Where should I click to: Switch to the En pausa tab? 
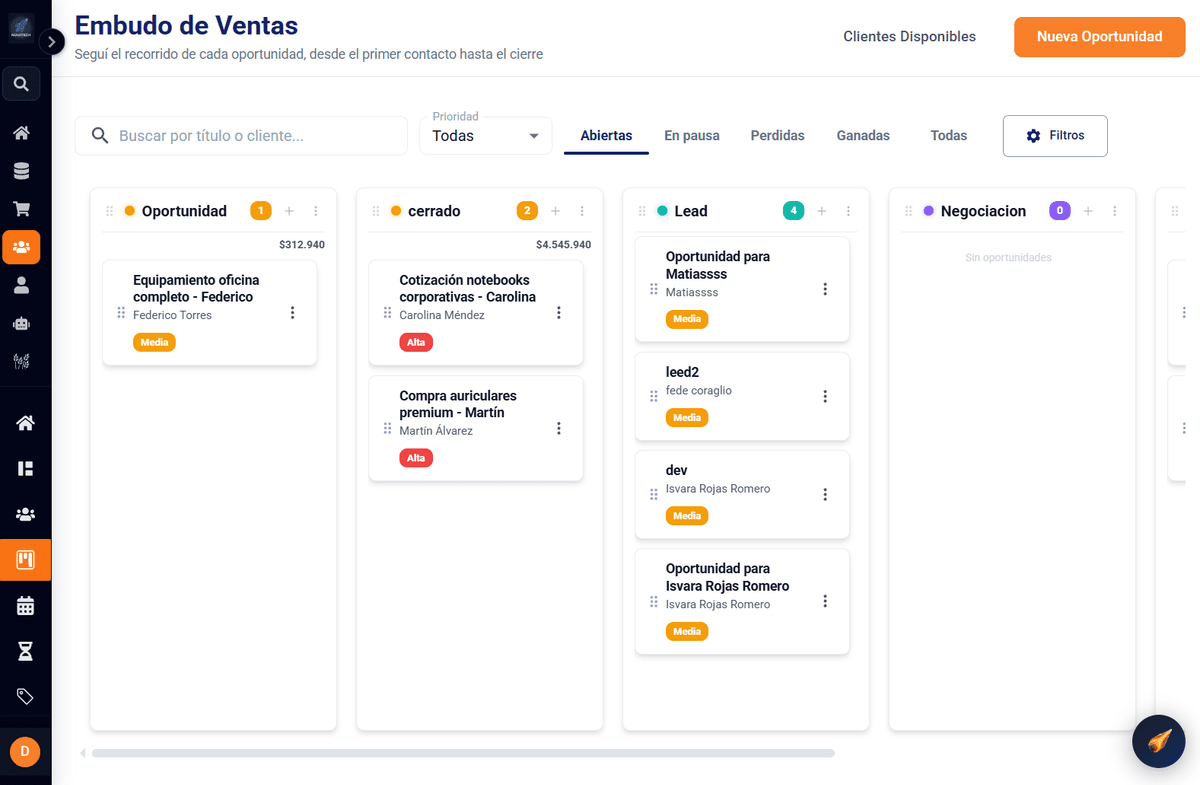pyautogui.click(x=692, y=136)
